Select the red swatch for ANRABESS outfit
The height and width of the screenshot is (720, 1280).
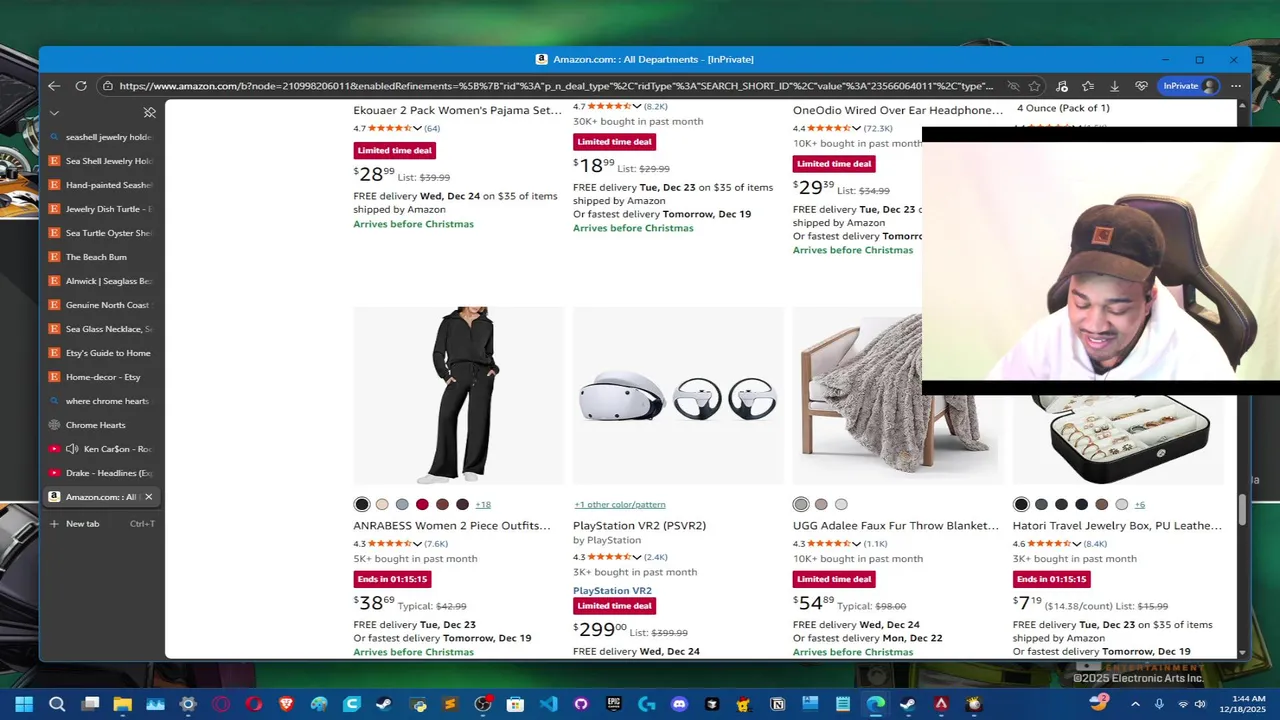click(x=422, y=504)
